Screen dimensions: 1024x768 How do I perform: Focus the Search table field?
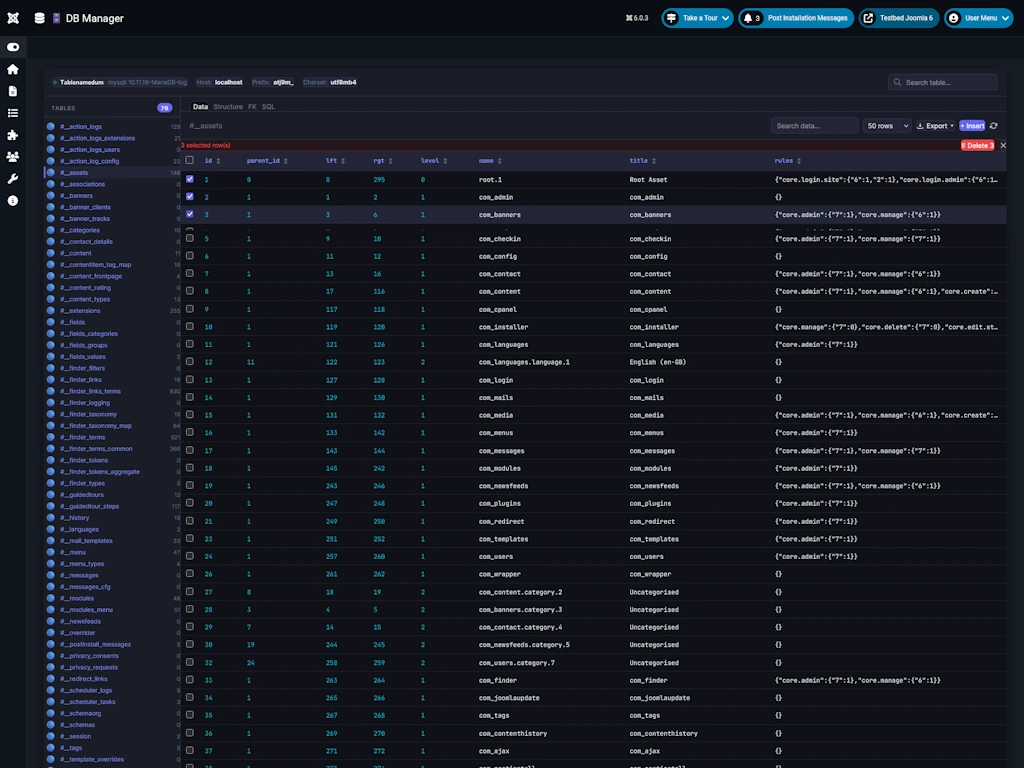click(x=942, y=82)
